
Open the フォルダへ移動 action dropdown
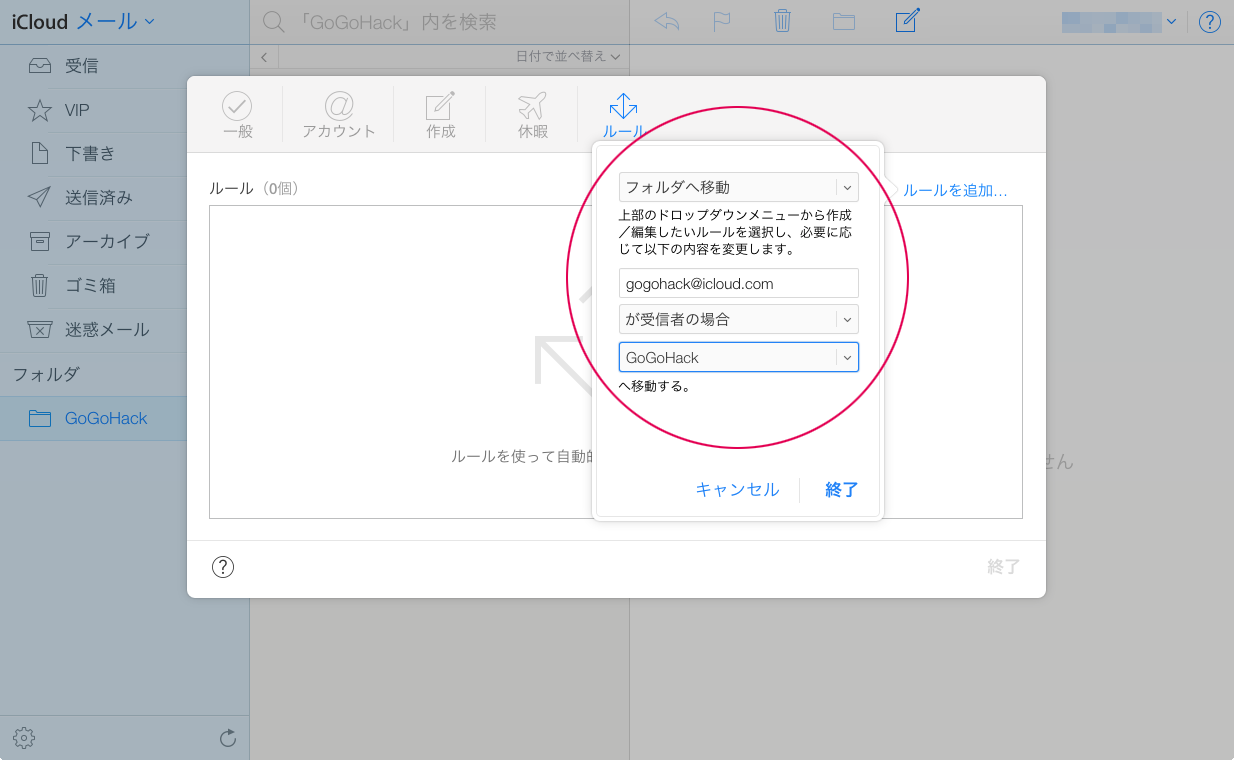click(739, 187)
